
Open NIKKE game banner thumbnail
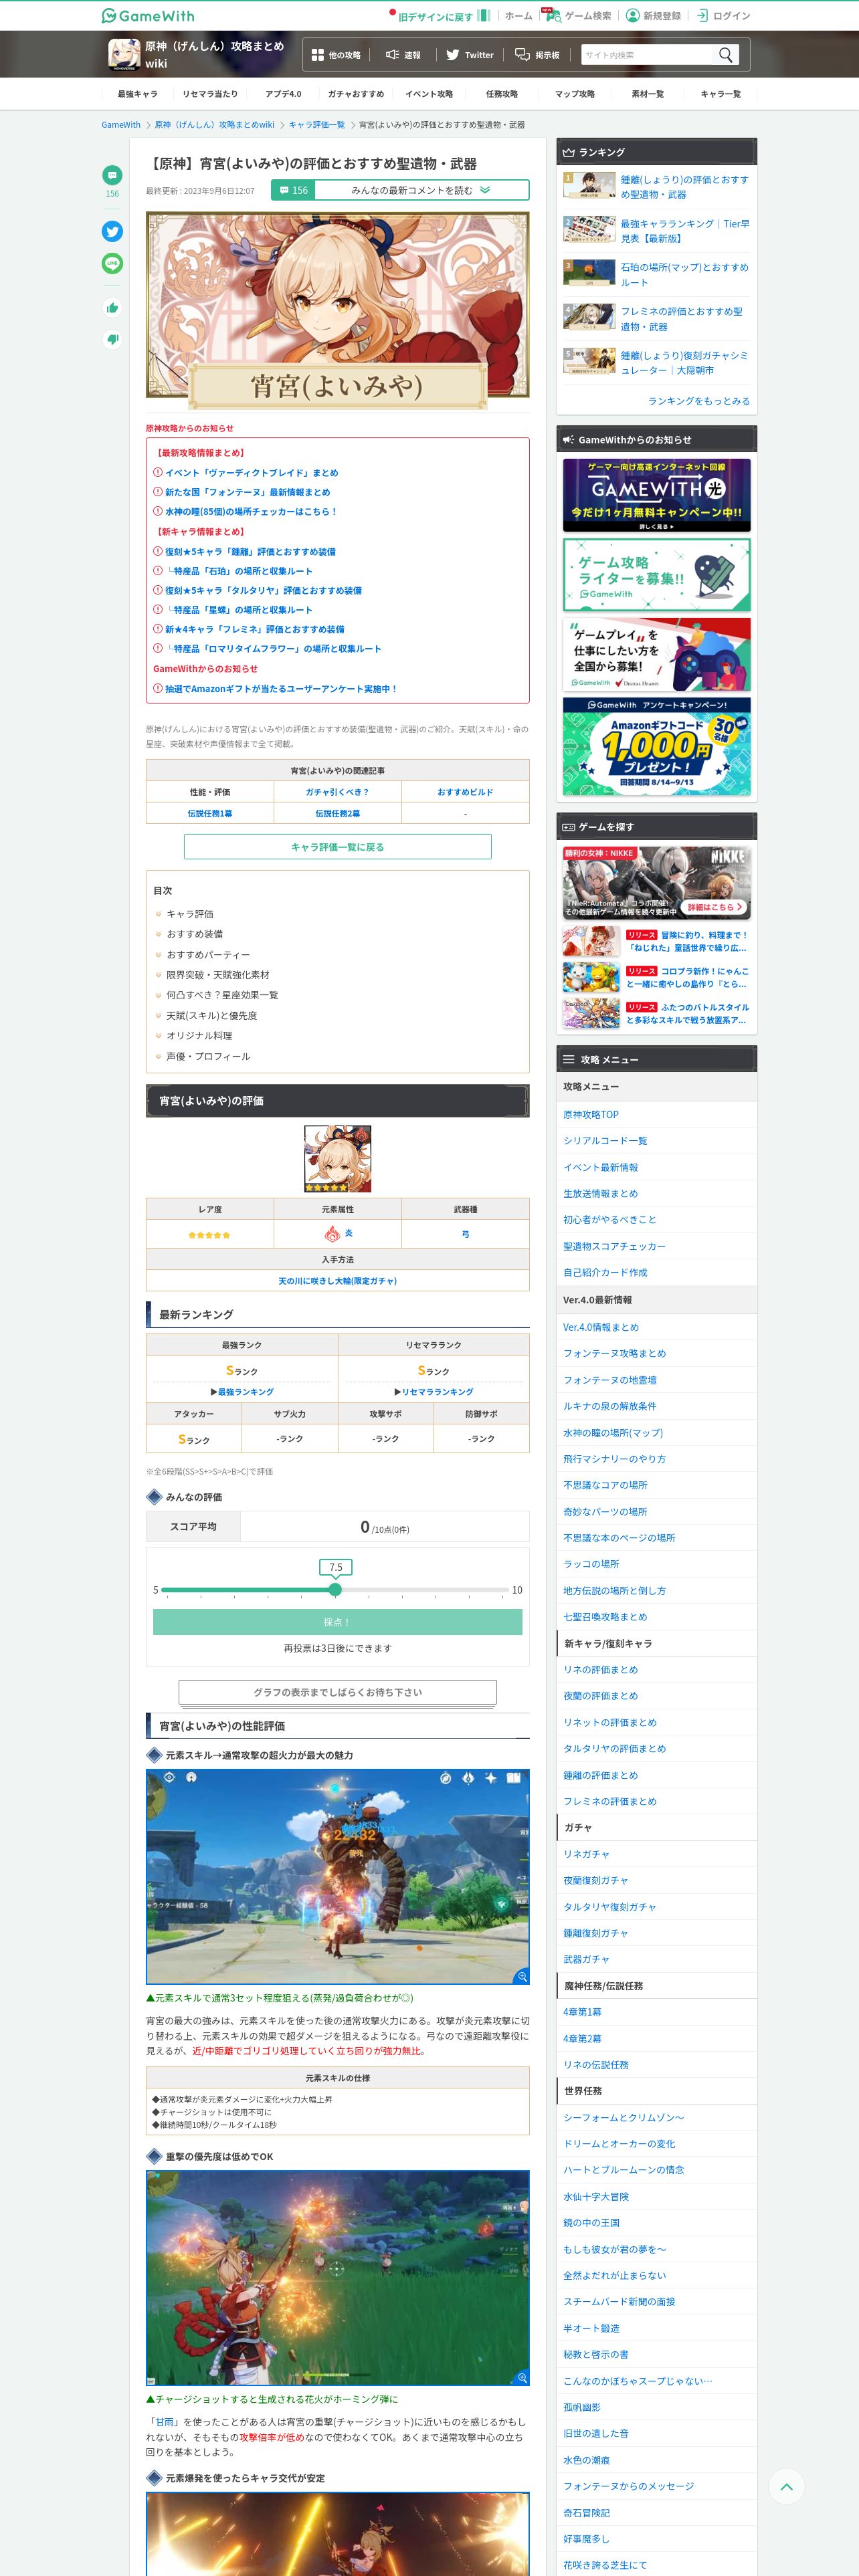(x=656, y=883)
